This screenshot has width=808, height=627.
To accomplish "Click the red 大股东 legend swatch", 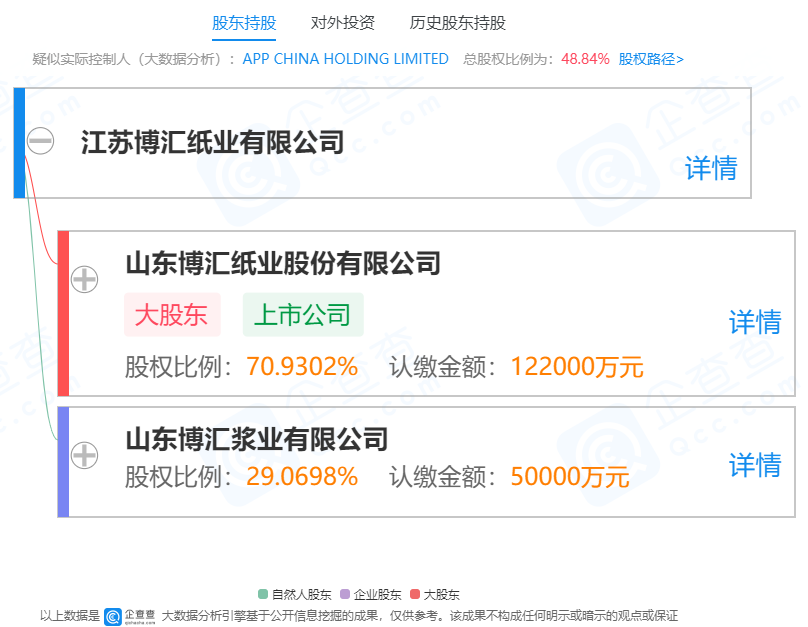I will click(415, 594).
